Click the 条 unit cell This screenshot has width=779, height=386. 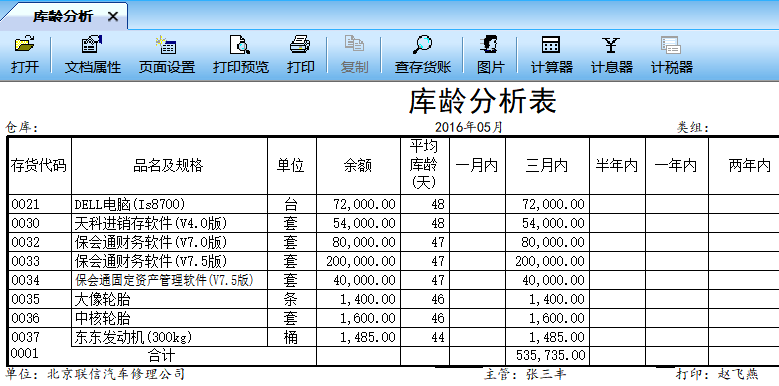[291, 299]
